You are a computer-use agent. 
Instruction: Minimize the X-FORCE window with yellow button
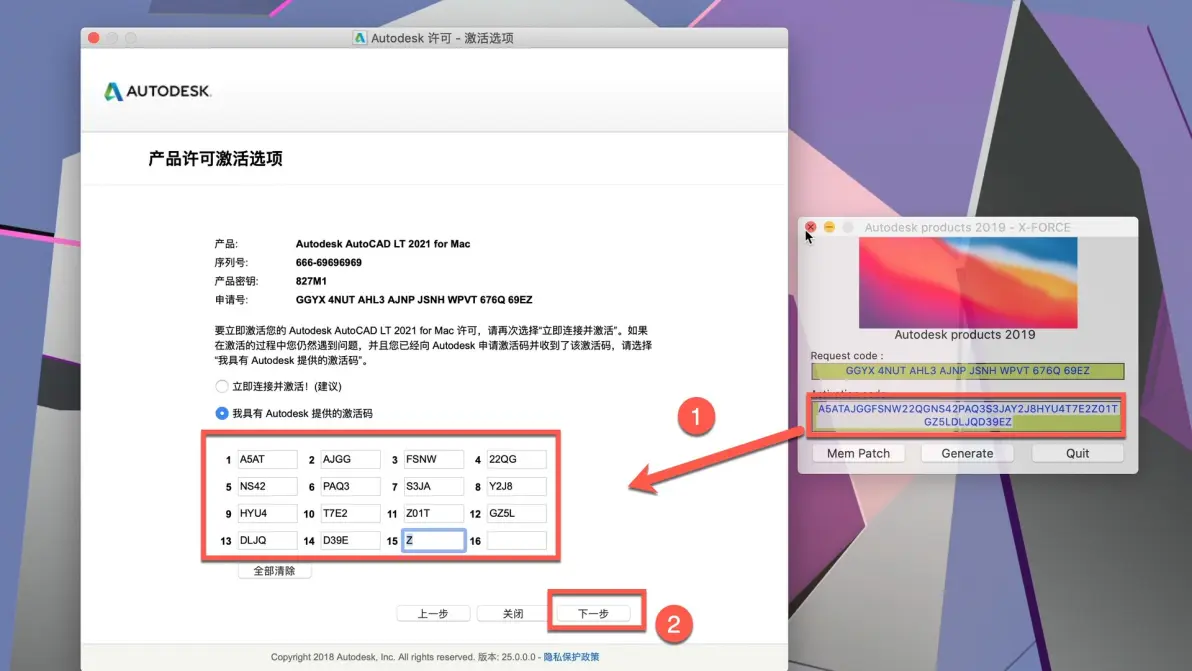(829, 227)
